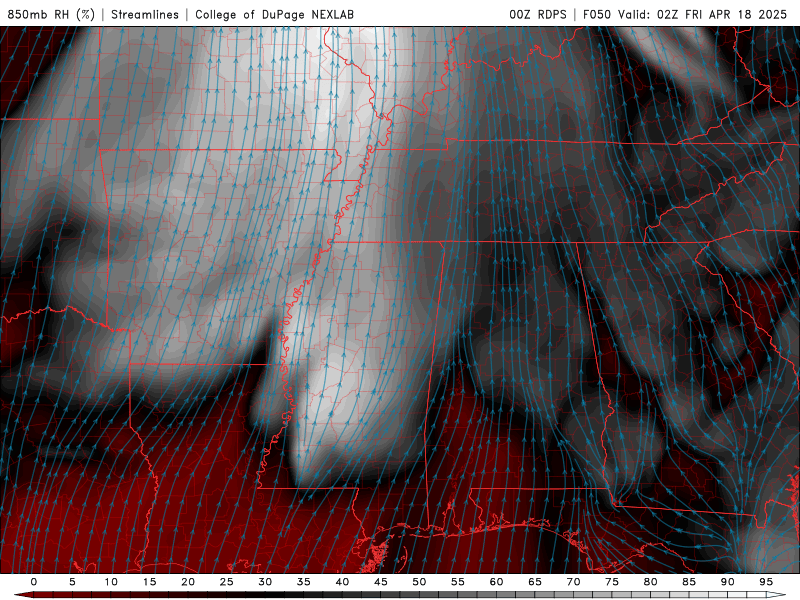Click the 0 label on the color scale
This screenshot has height=600, width=800.
pos(34,582)
